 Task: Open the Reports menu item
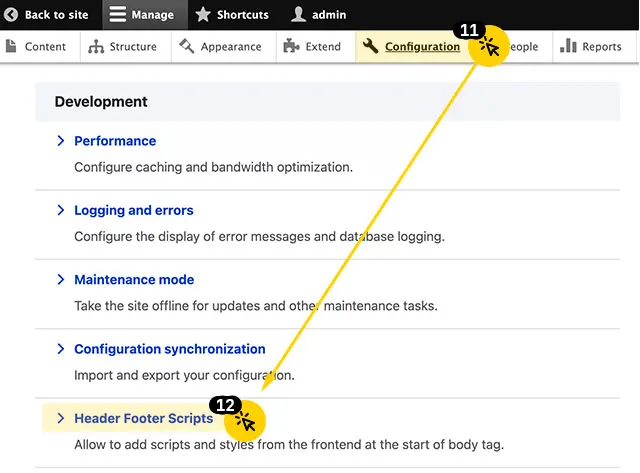601,46
